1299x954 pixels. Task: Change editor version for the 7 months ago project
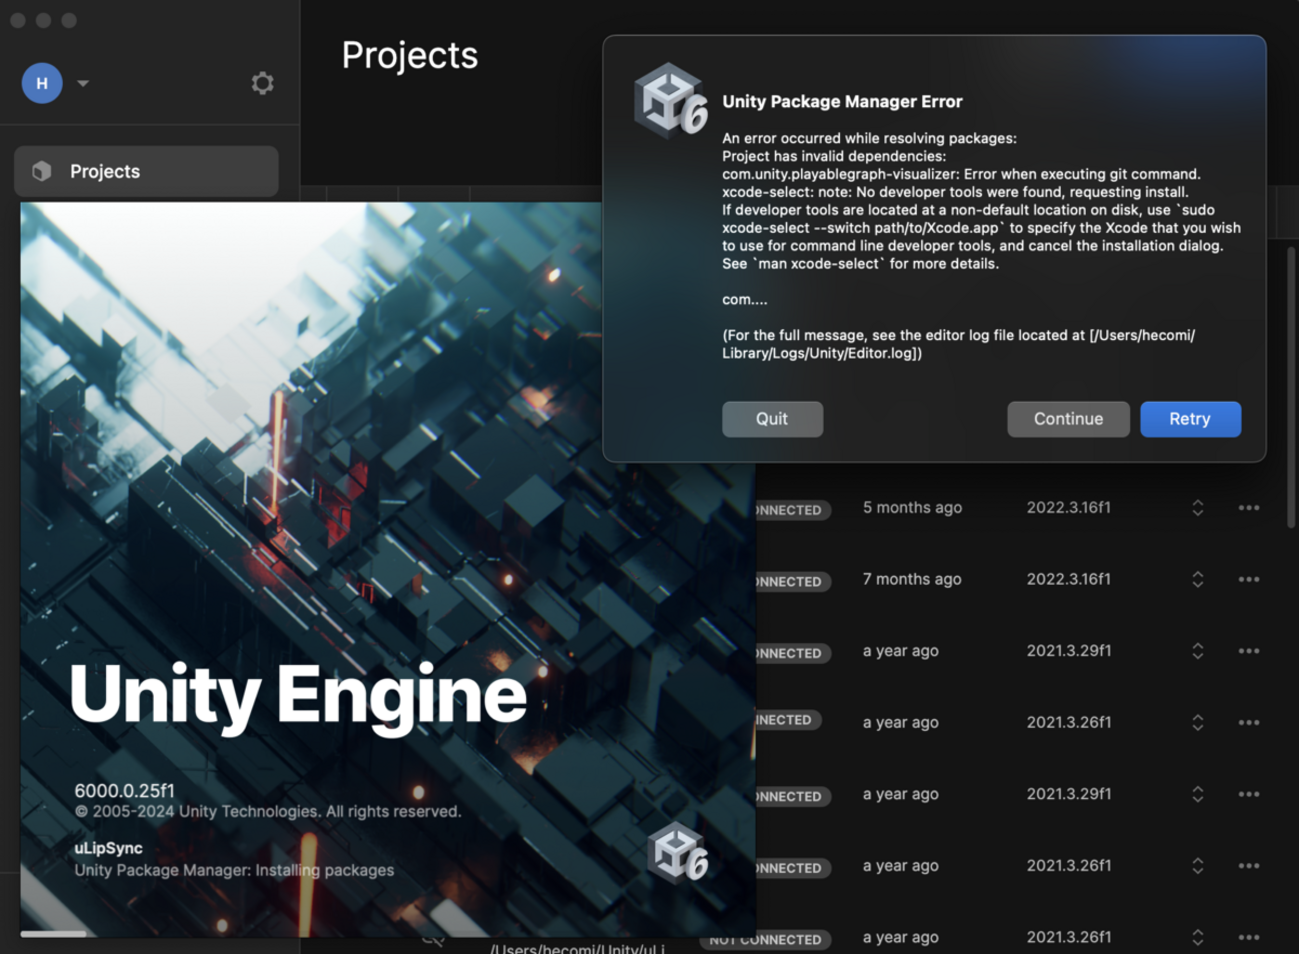[x=1197, y=580]
